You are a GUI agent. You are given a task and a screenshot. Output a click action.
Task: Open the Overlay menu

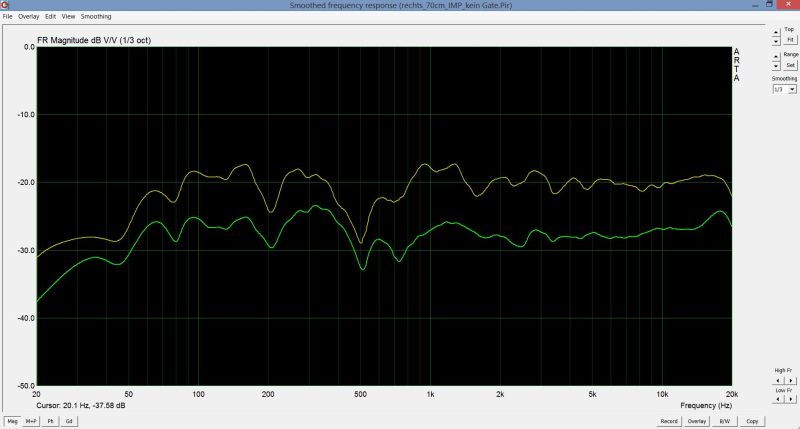(29, 16)
